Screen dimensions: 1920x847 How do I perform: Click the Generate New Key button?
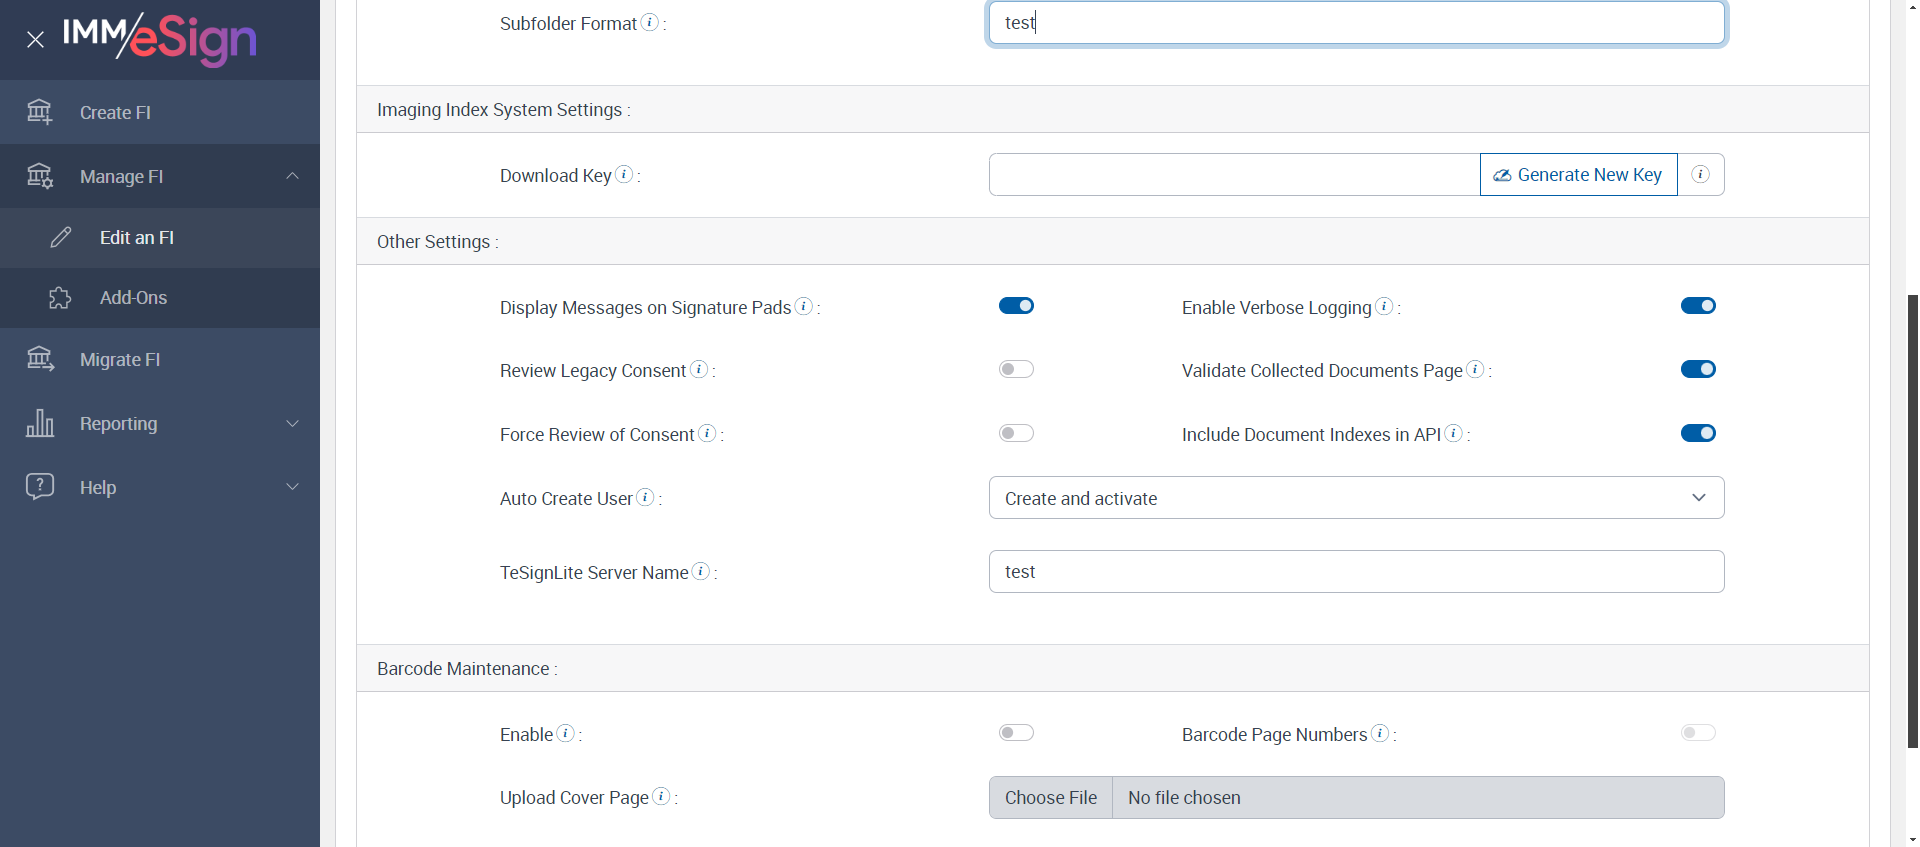1578,175
